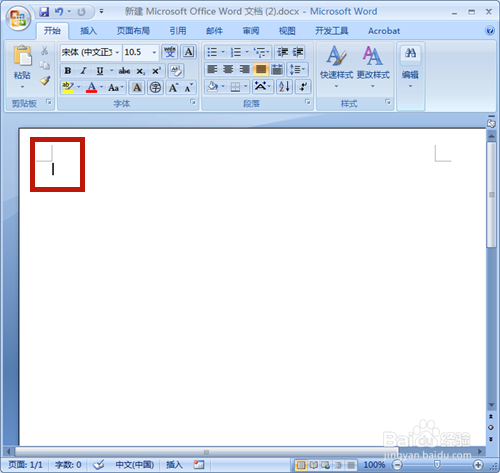Toggle strikethrough text formatting
The height and width of the screenshot is (473, 500).
124,71
